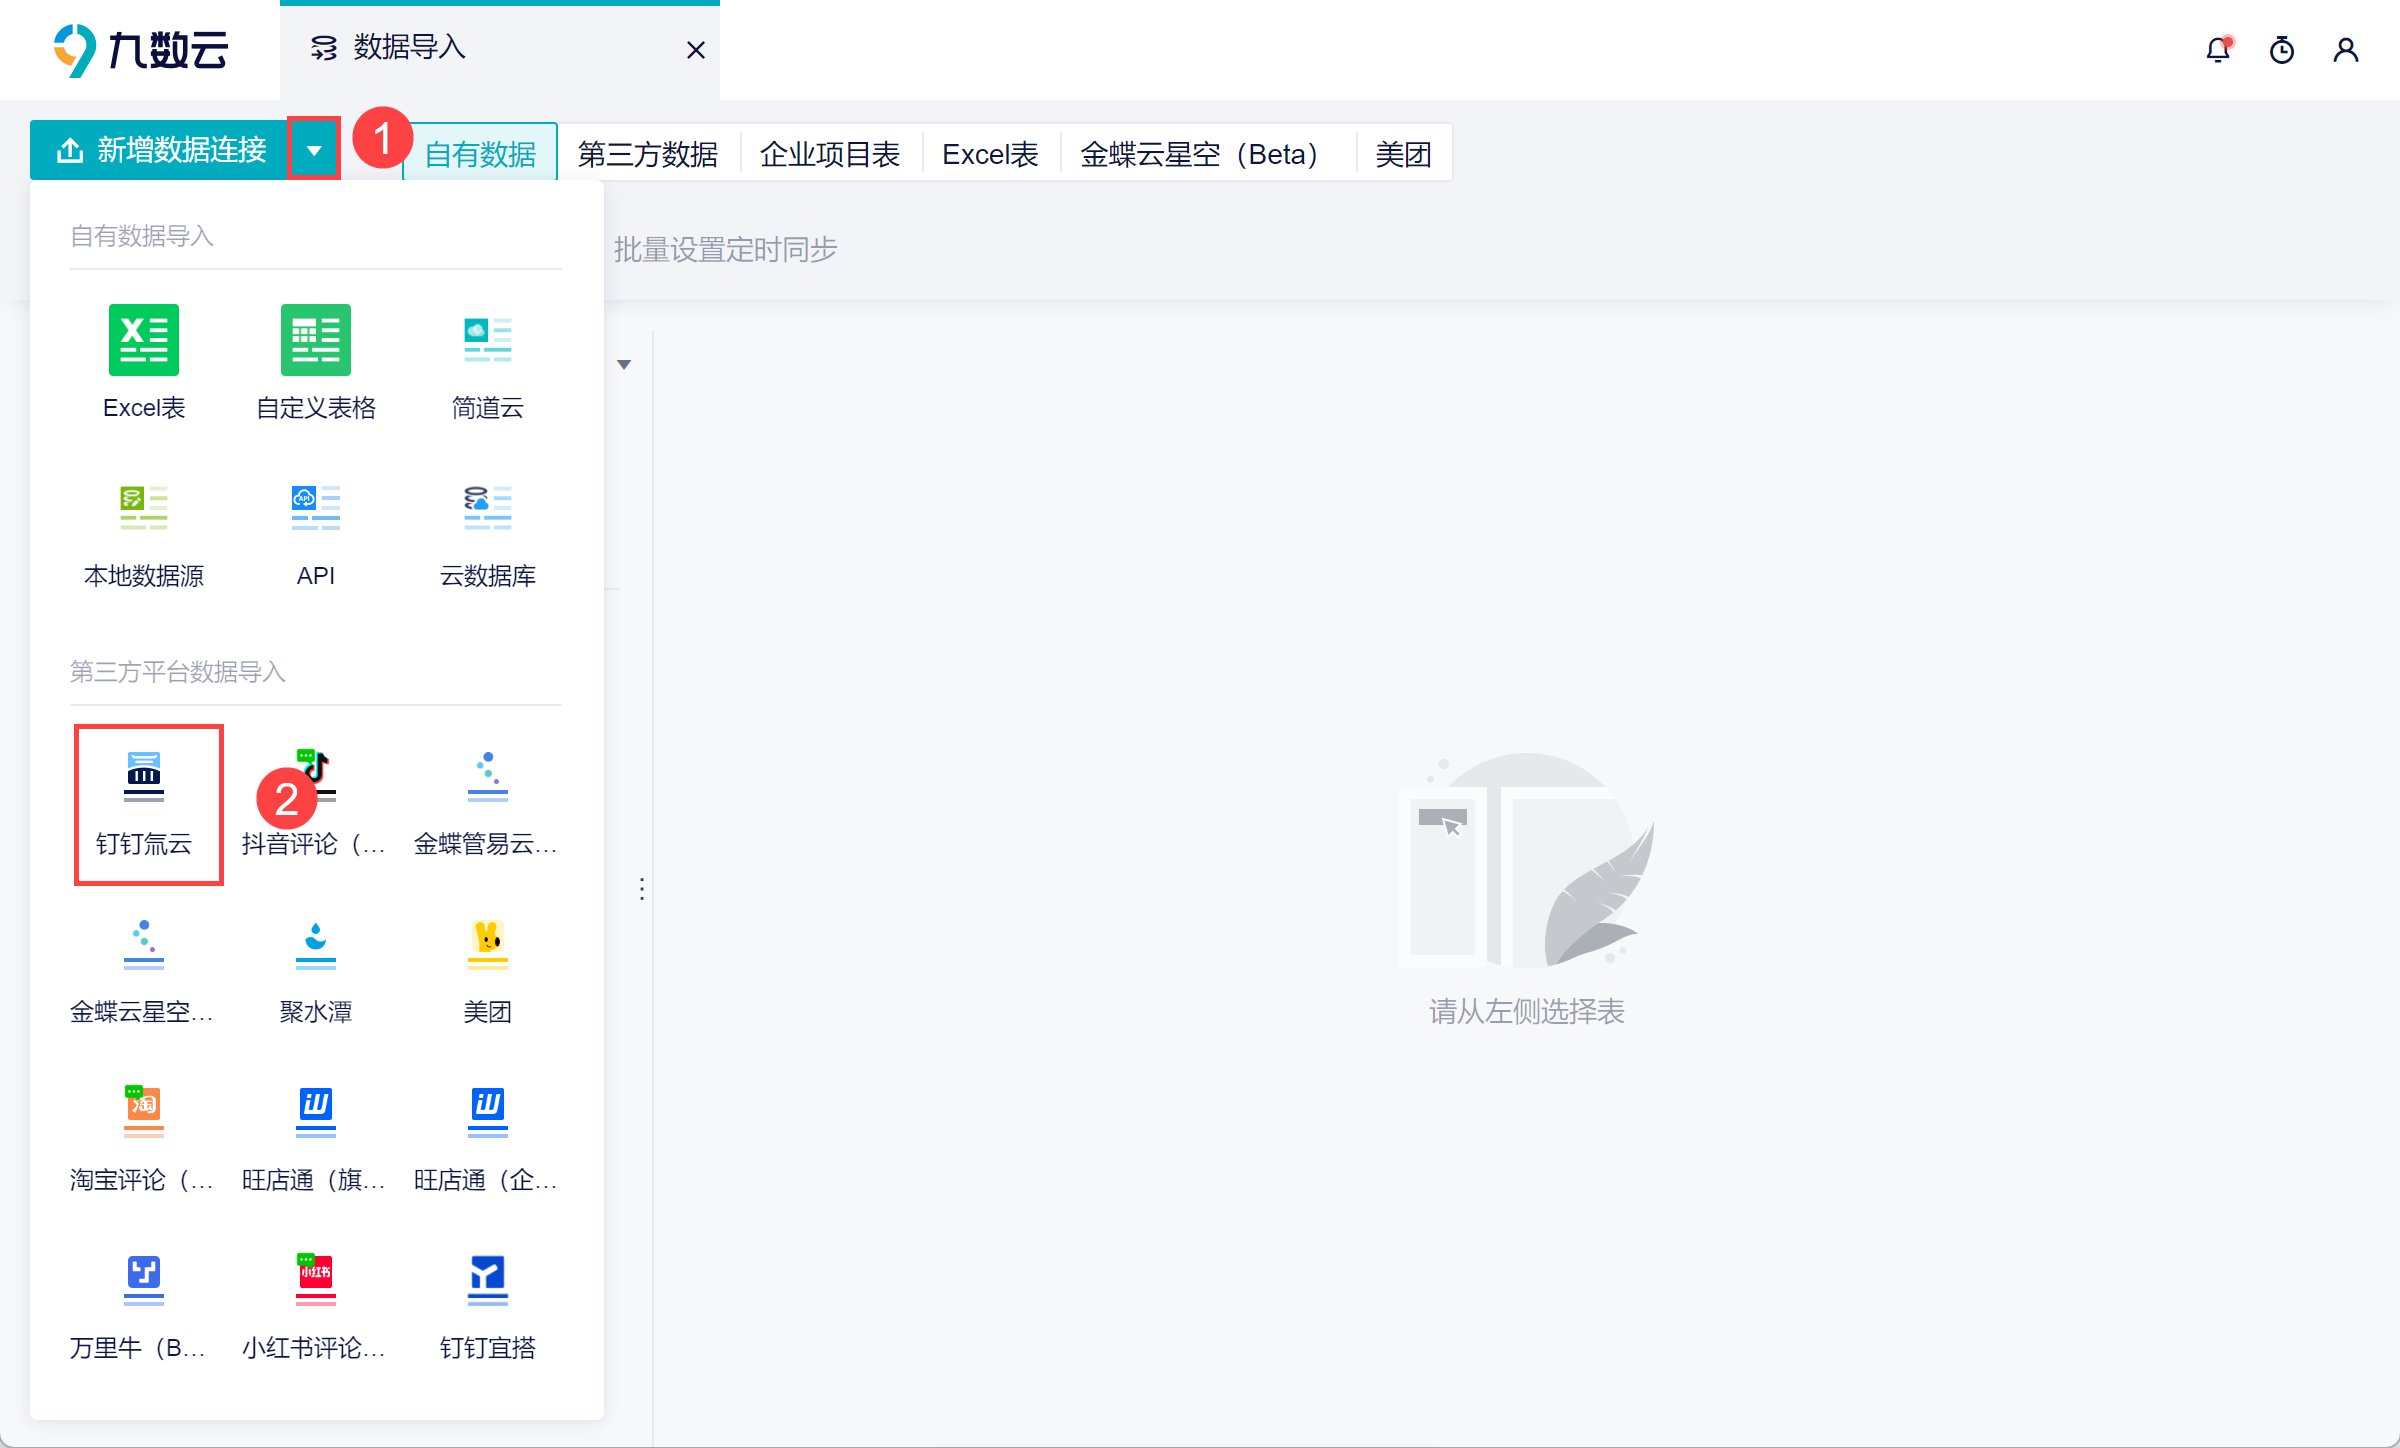Pick the 云数据库 import icon

[487, 509]
